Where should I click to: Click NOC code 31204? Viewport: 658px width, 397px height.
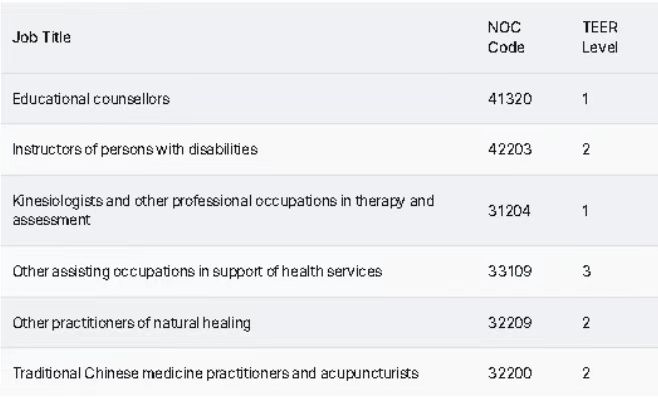coord(509,211)
